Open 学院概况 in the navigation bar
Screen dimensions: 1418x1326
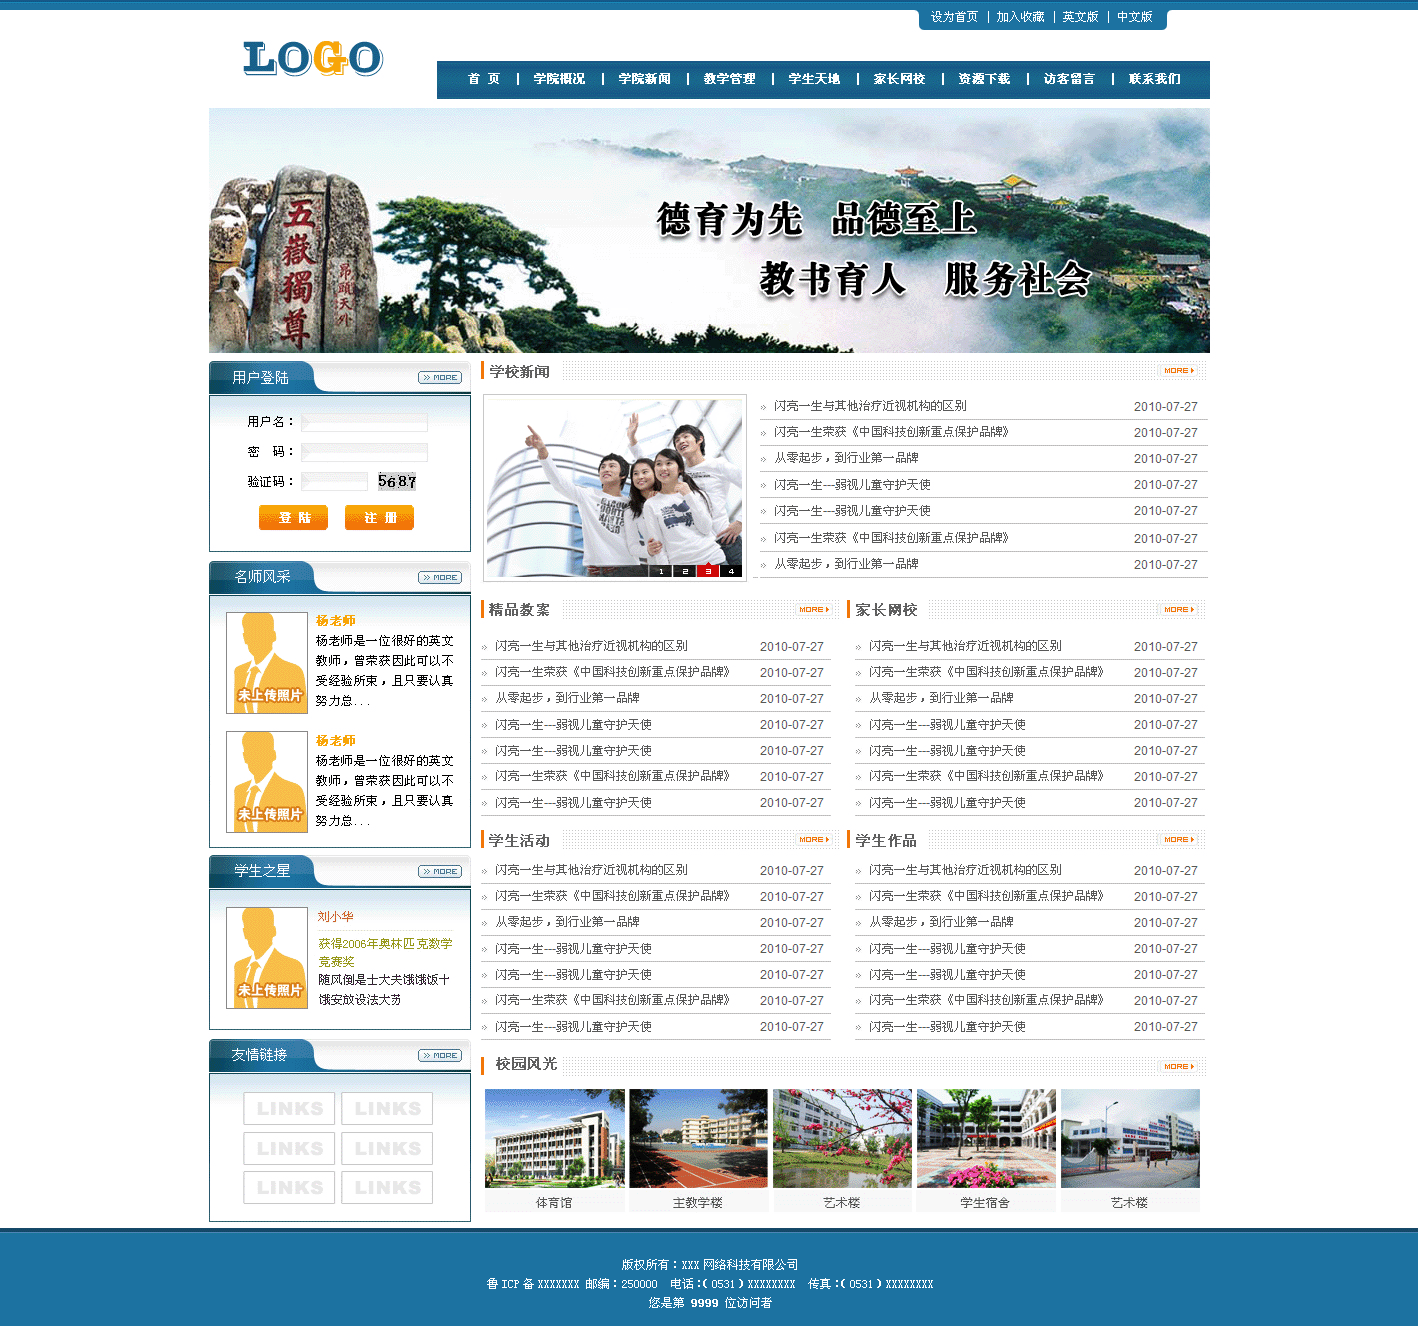pos(559,79)
